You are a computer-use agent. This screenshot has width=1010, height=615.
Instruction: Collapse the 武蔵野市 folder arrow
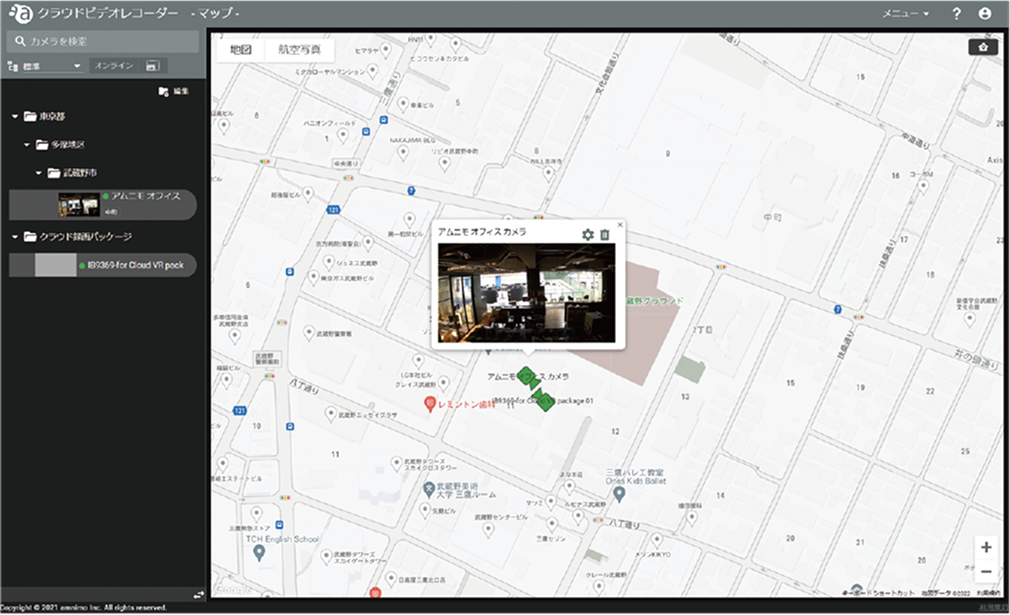pyautogui.click(x=39, y=173)
